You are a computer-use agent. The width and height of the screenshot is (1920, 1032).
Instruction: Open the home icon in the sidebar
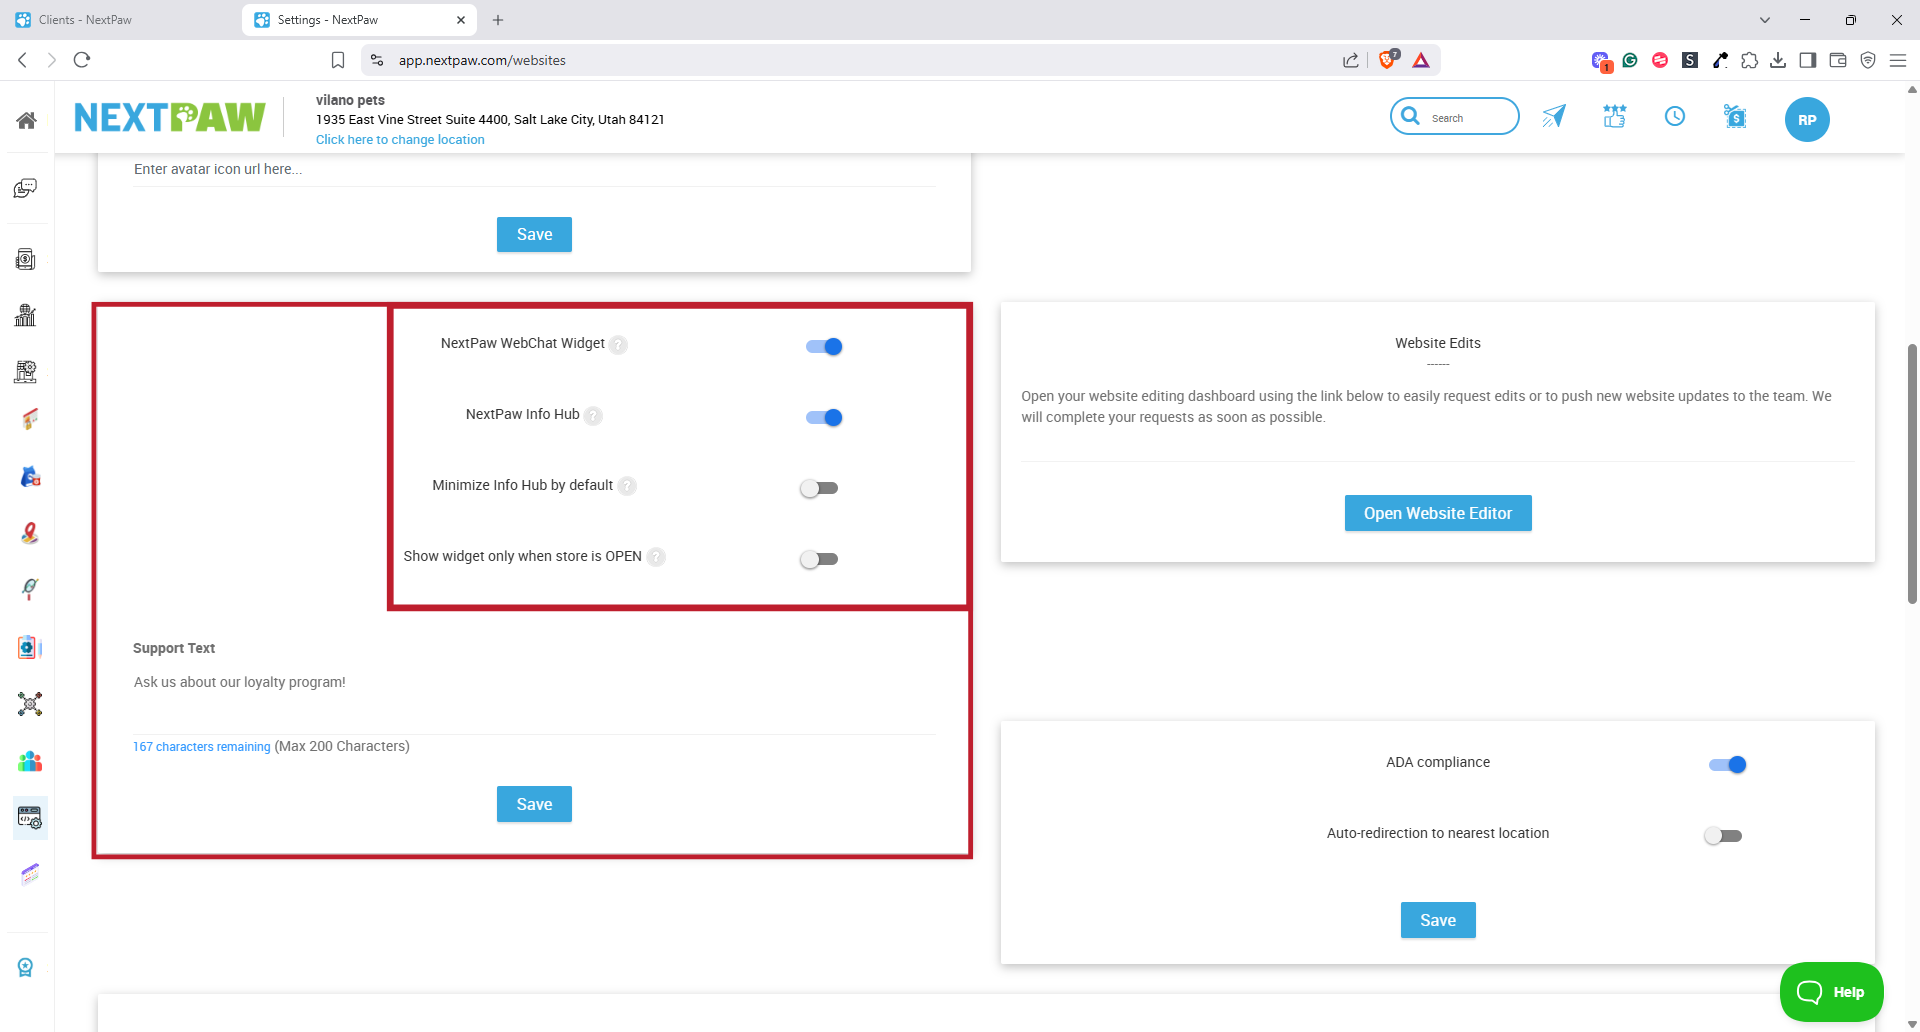[27, 120]
